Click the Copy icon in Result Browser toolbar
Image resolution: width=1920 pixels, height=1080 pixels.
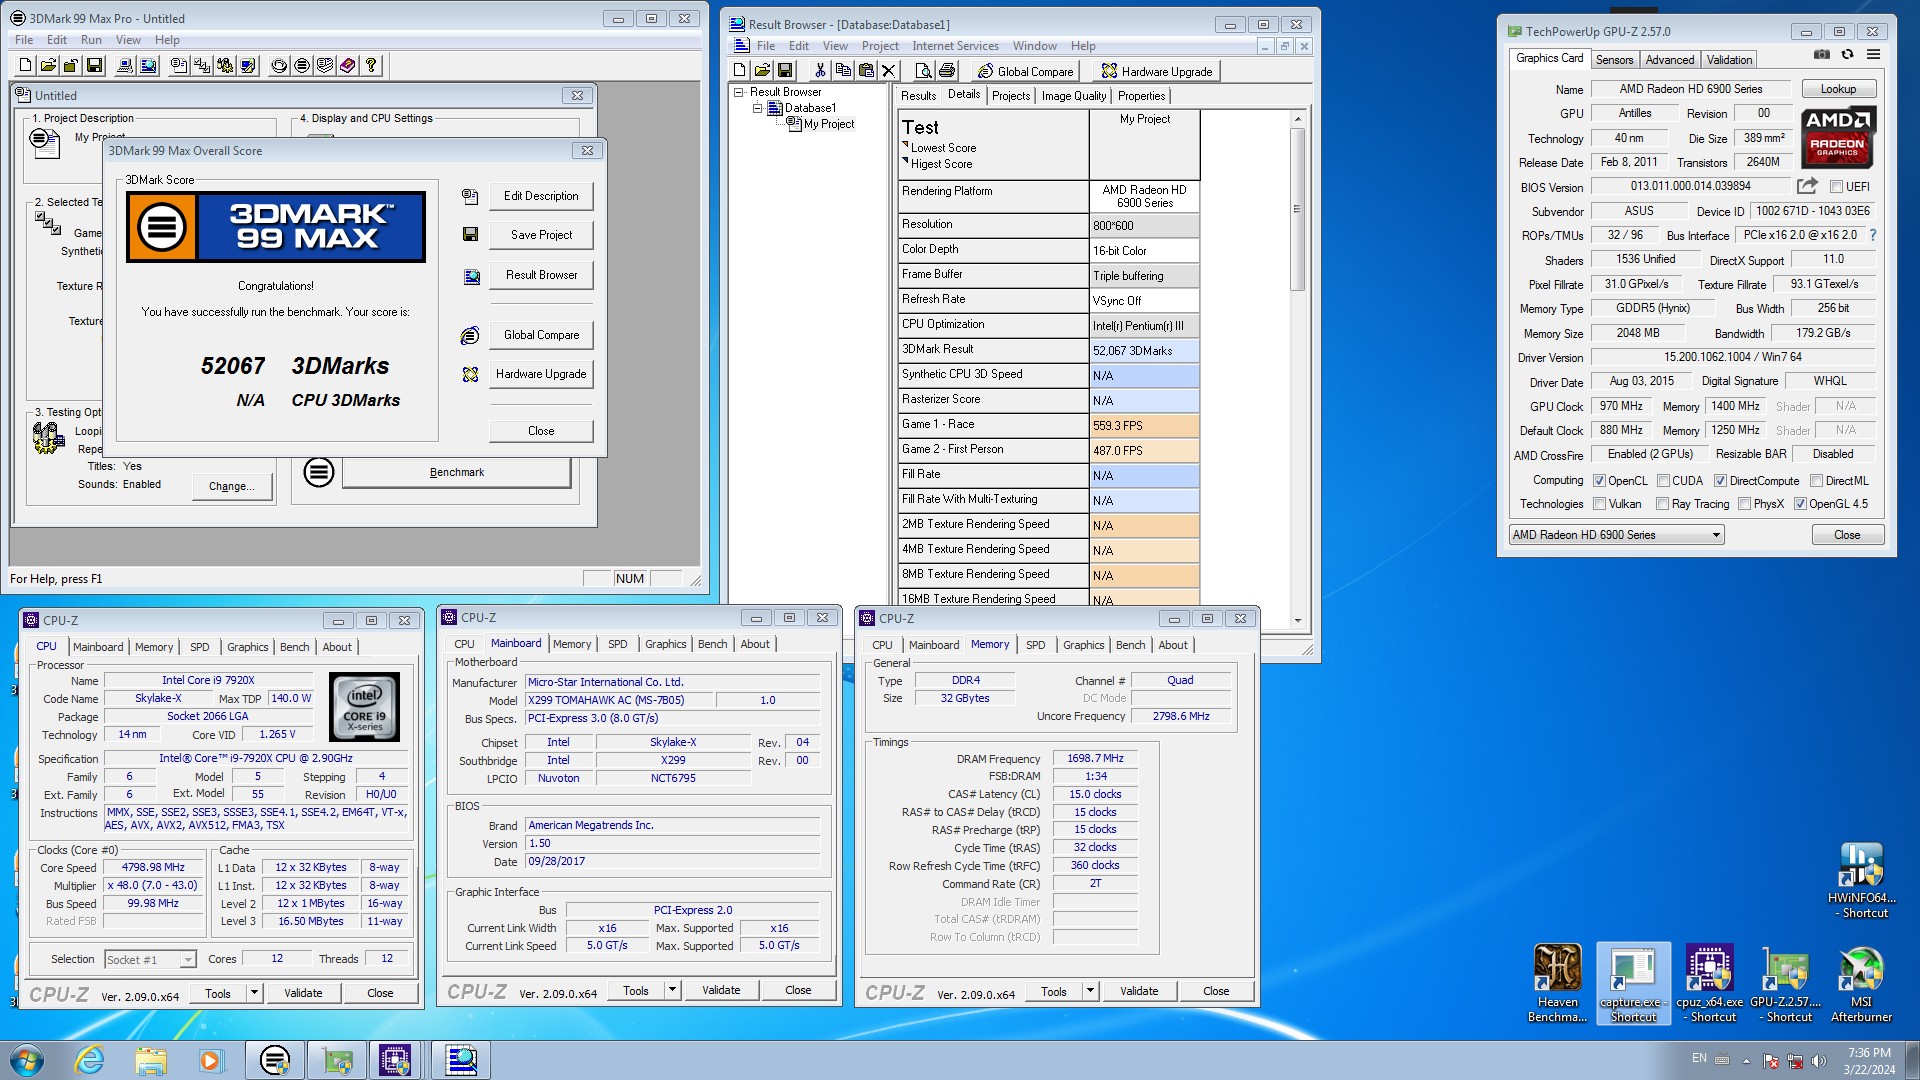843,71
